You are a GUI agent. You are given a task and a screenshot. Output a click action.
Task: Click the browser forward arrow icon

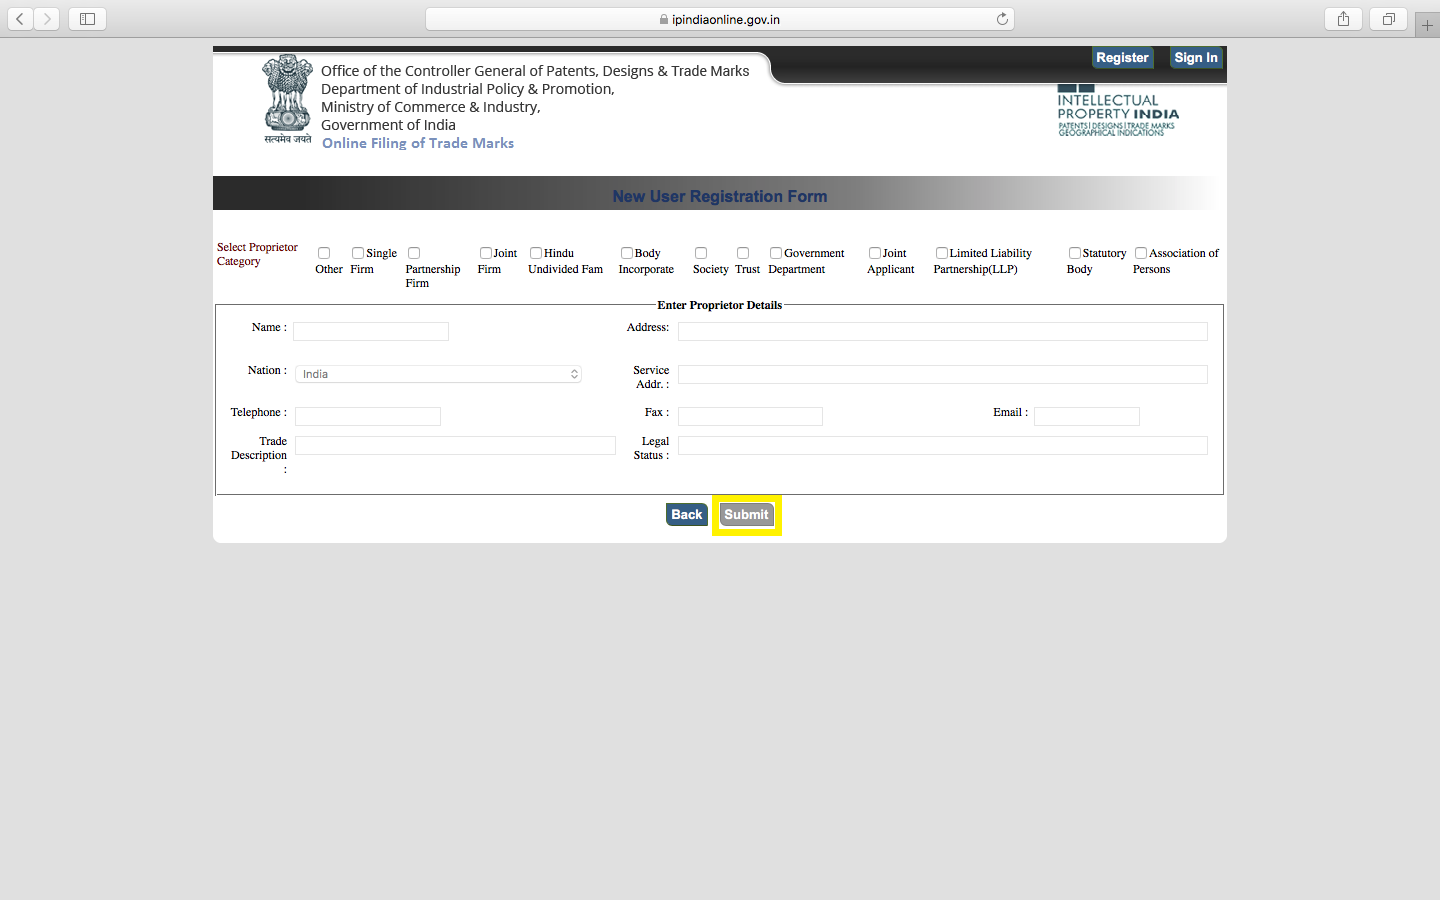pyautogui.click(x=46, y=19)
